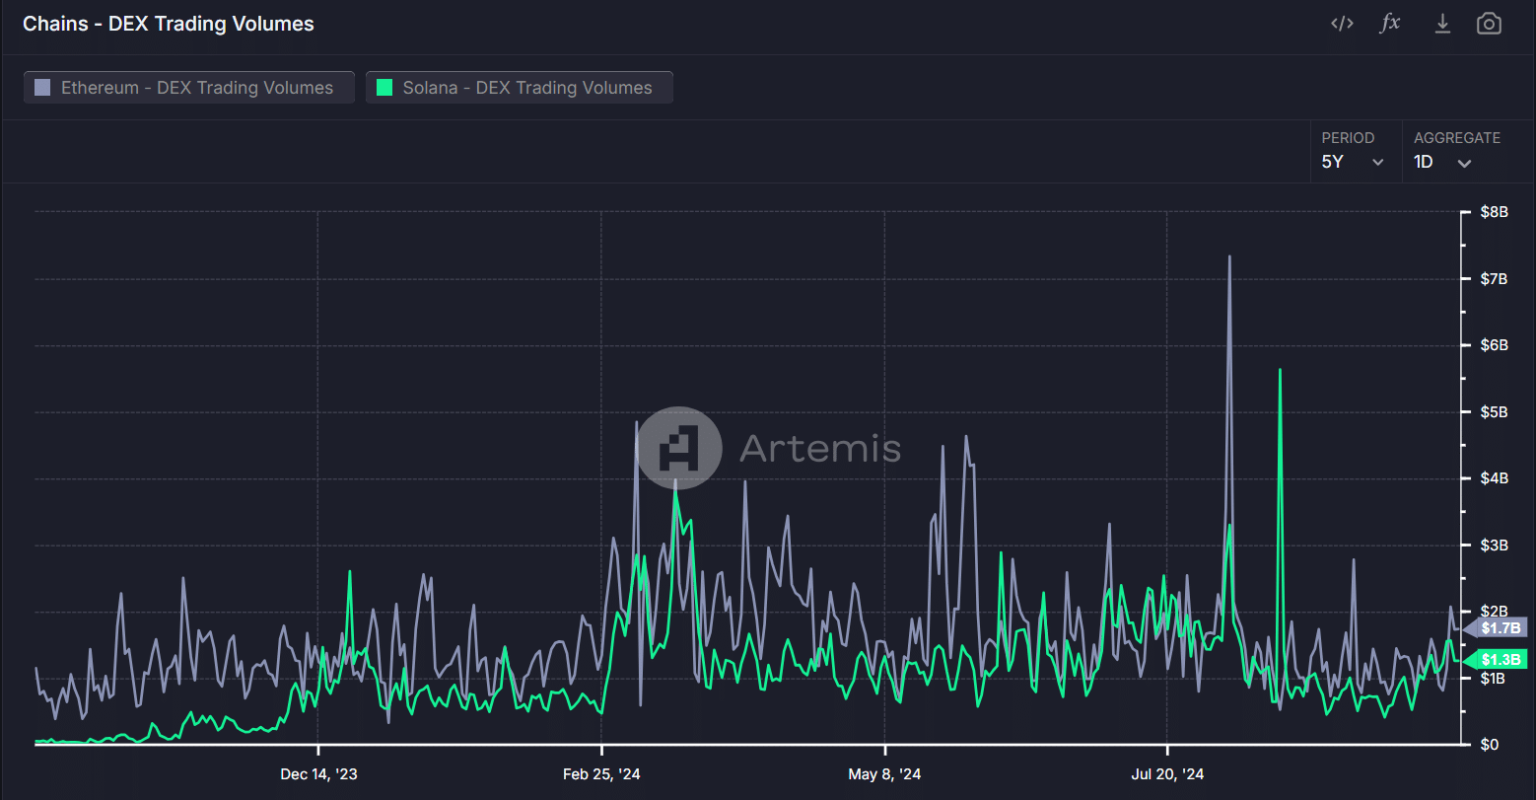Click the Ethereum legend color square
The height and width of the screenshot is (800, 1536).
(42, 88)
